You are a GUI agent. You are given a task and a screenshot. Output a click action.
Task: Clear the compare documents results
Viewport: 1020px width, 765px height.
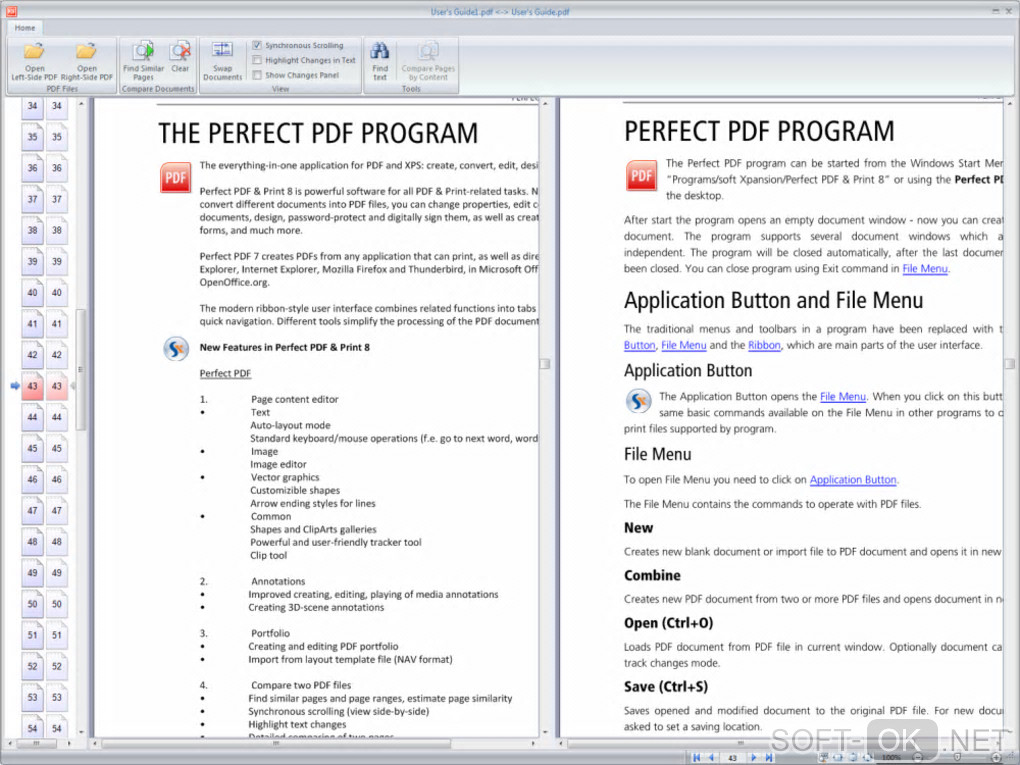[x=180, y=57]
